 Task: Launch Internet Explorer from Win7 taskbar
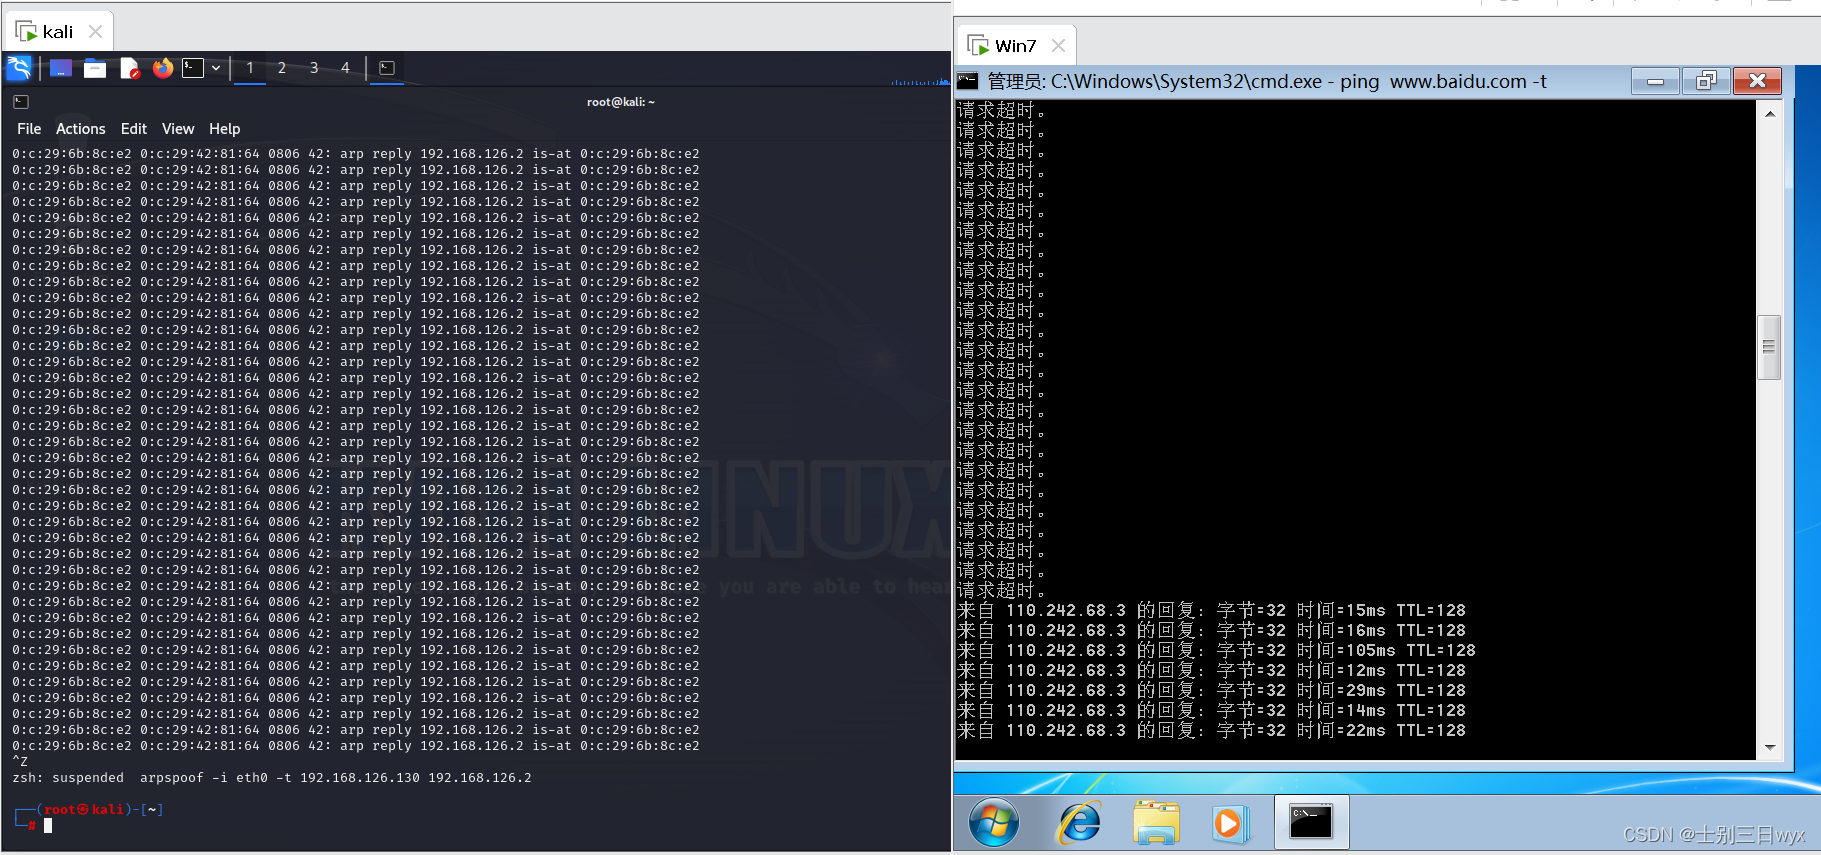pyautogui.click(x=1079, y=823)
